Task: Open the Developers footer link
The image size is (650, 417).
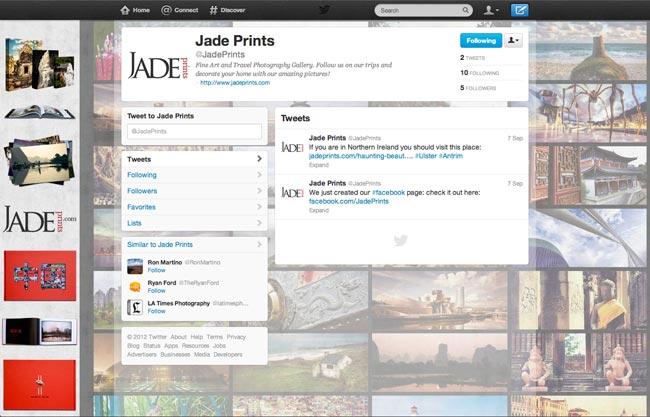Action: pos(228,355)
